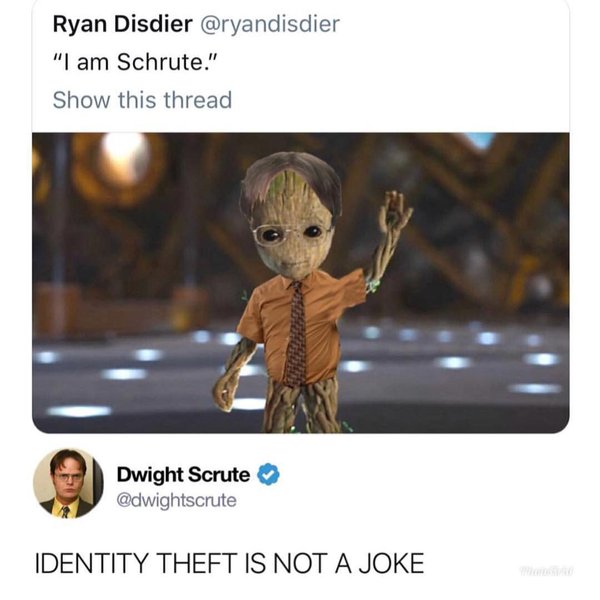Open the Show this thread link
Image resolution: width=600 pixels, height=600 pixels.
coord(142,100)
